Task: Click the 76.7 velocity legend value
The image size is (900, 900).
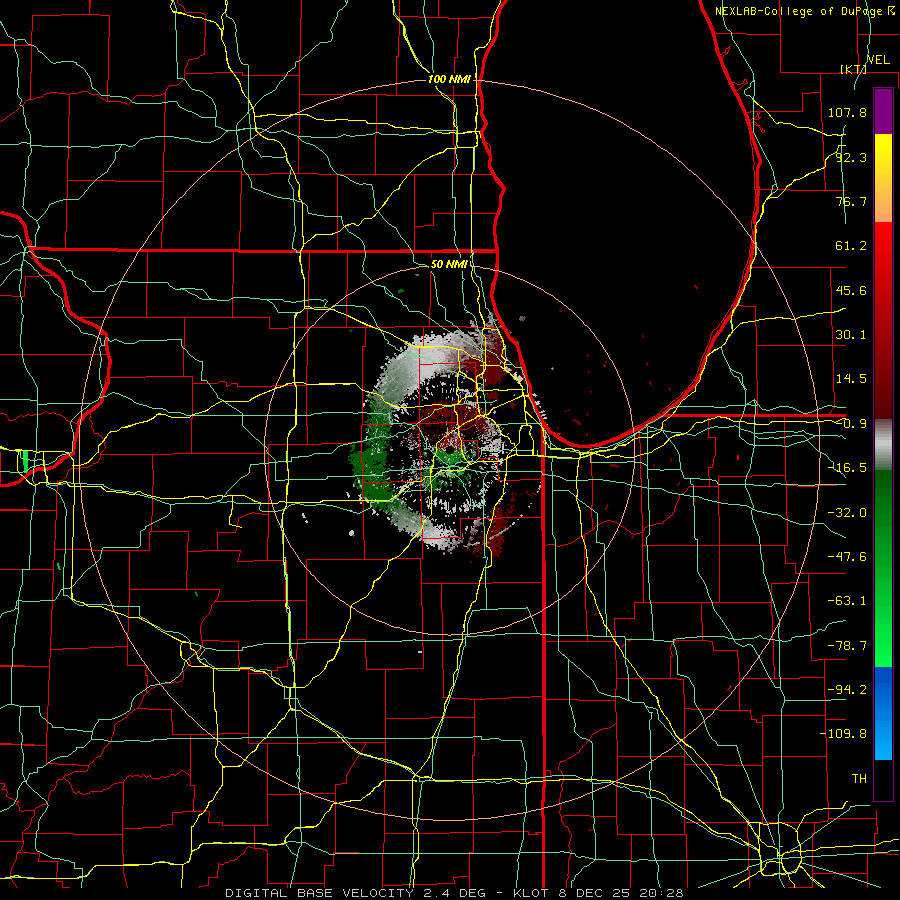Action: point(851,201)
